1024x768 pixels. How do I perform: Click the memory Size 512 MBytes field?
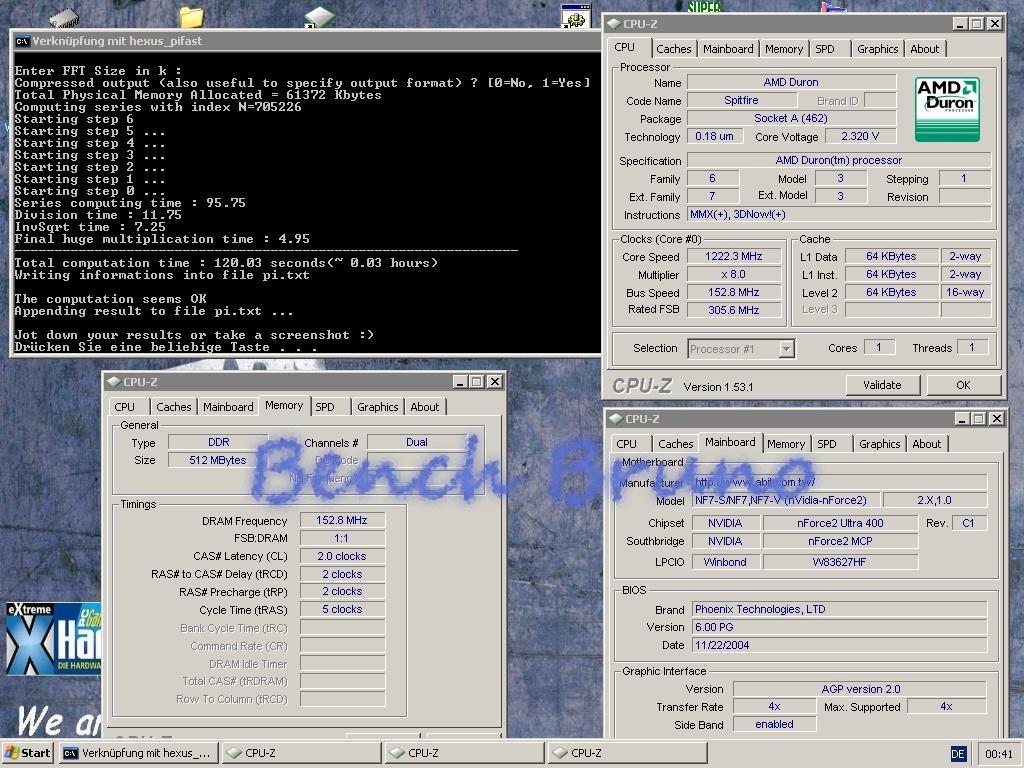(217, 460)
